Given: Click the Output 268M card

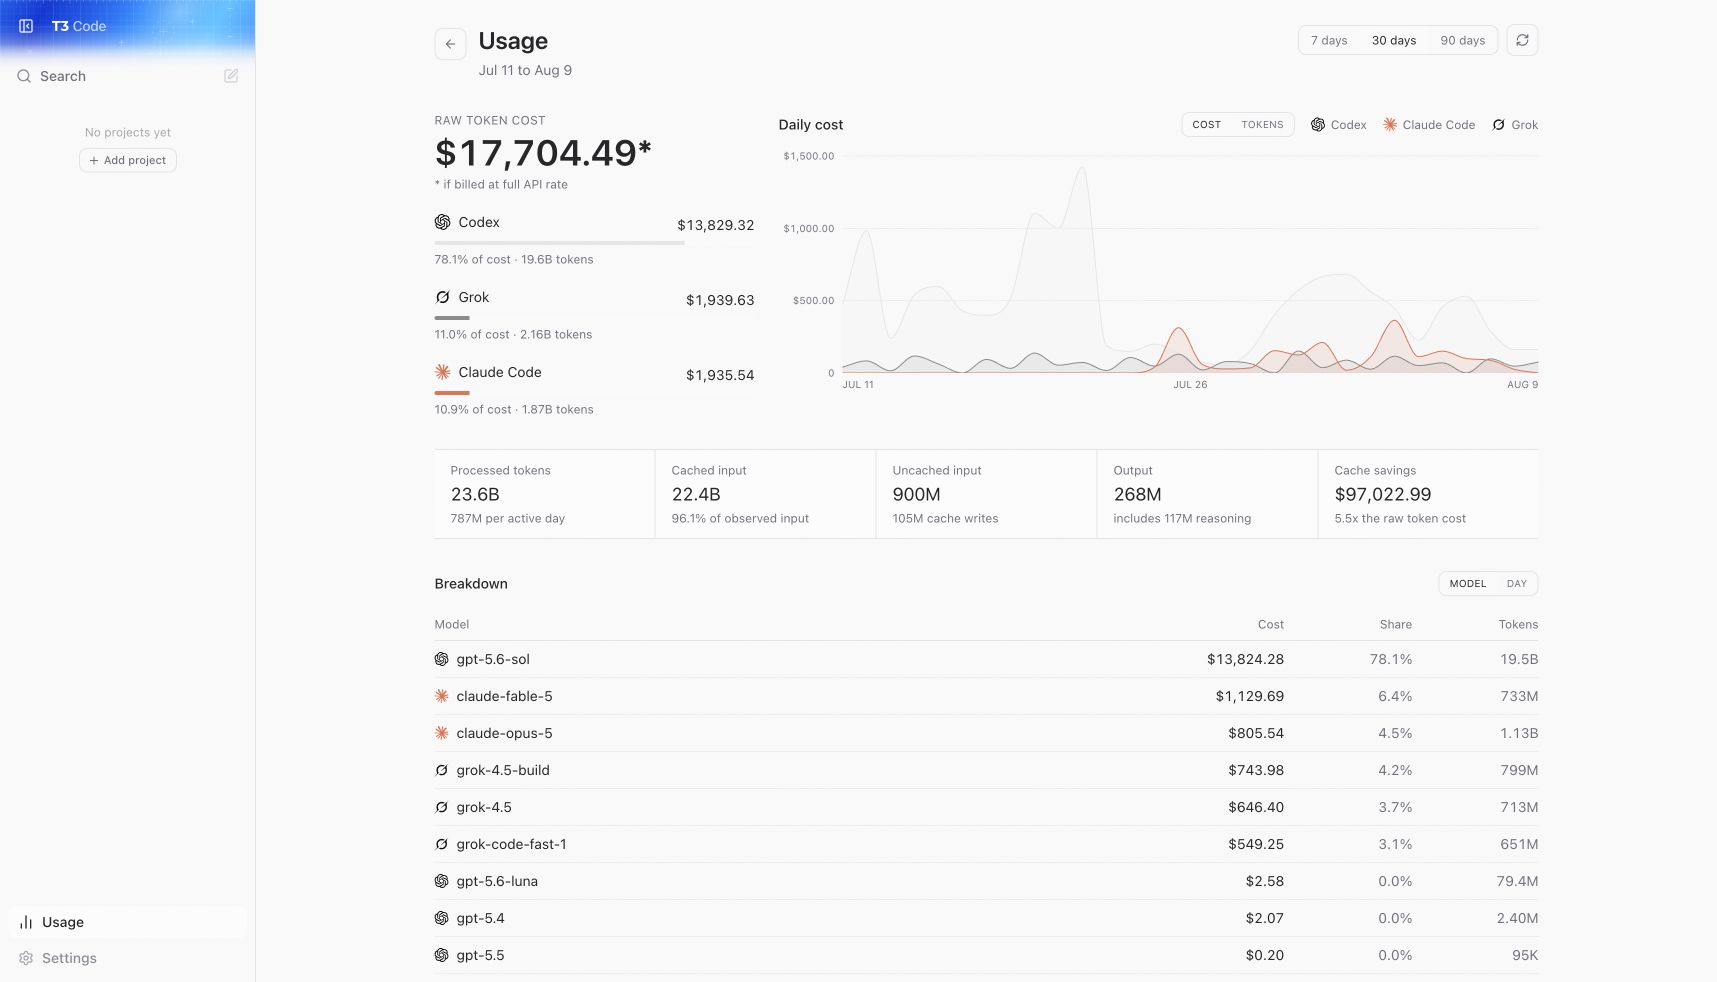Looking at the screenshot, I should coord(1207,494).
